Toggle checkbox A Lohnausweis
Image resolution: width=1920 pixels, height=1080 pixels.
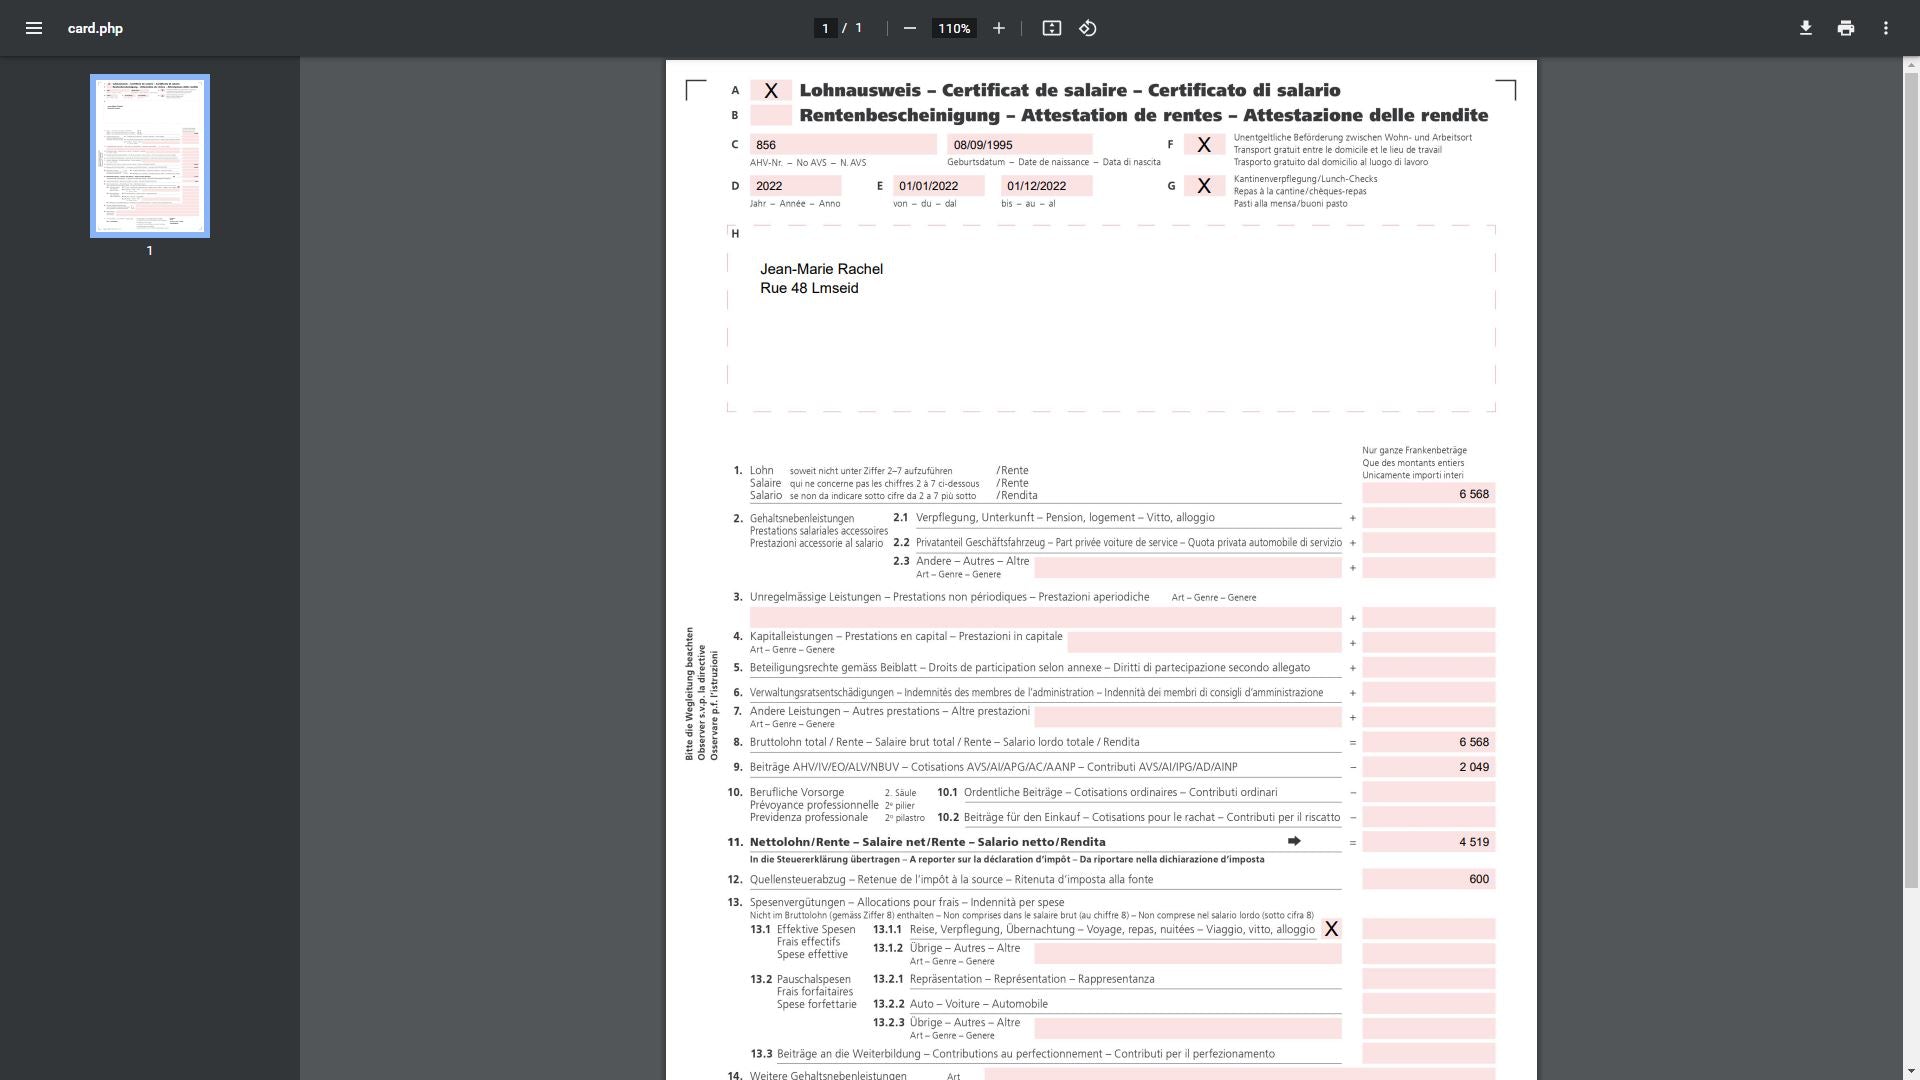pyautogui.click(x=770, y=91)
